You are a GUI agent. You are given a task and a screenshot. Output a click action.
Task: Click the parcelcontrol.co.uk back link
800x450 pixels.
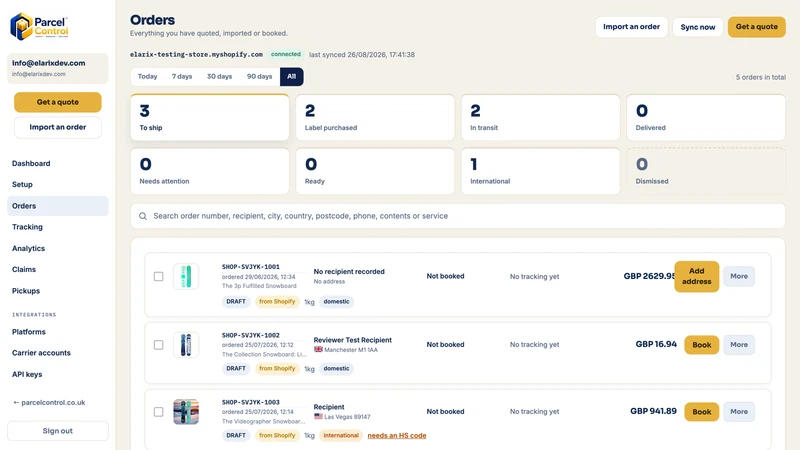click(49, 403)
